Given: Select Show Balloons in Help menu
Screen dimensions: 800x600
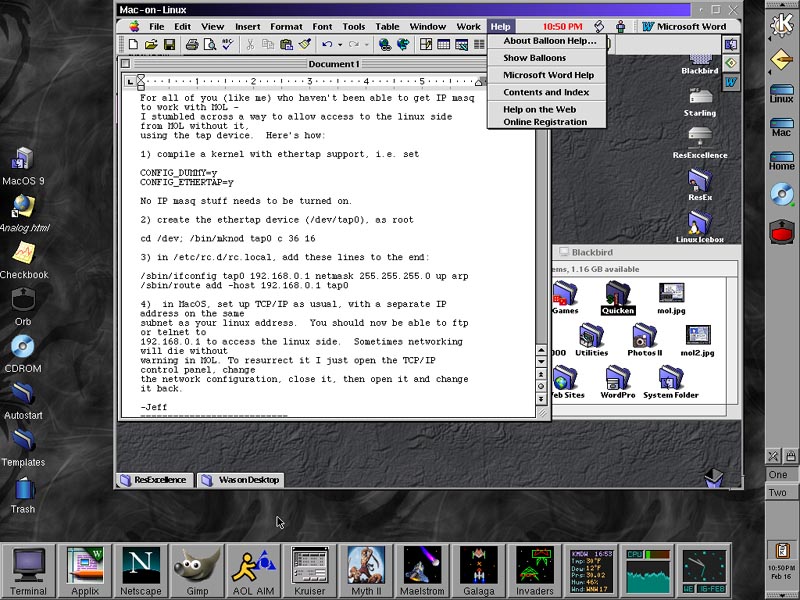Looking at the screenshot, I should (x=547, y=58).
